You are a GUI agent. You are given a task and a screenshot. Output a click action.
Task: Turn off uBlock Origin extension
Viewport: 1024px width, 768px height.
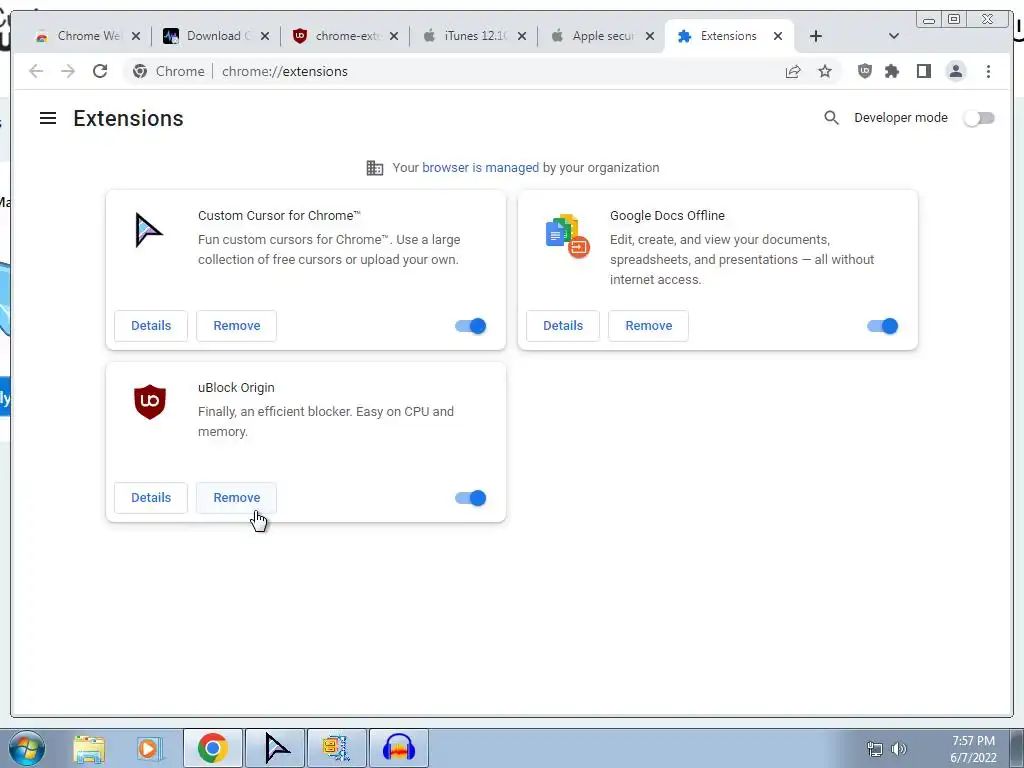click(471, 498)
